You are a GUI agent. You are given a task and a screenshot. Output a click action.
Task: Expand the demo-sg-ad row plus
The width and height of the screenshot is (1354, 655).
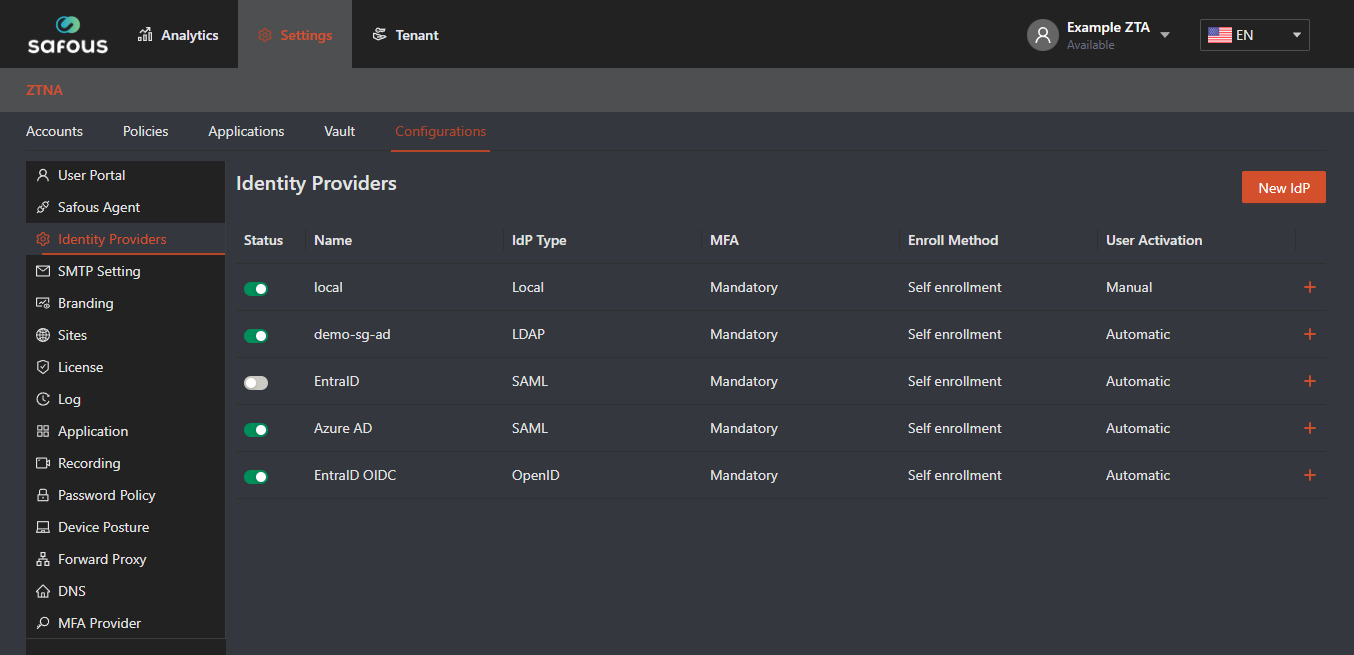point(1310,334)
